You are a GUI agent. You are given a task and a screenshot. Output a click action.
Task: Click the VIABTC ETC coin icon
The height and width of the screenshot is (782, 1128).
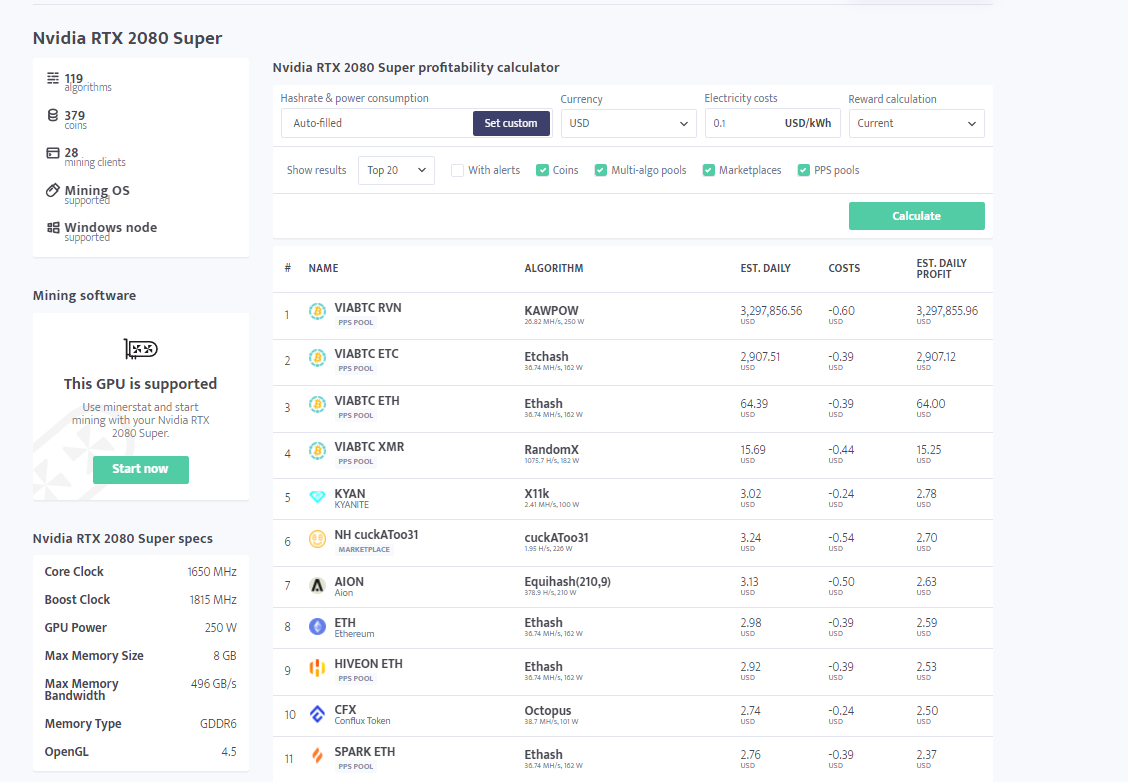(317, 358)
